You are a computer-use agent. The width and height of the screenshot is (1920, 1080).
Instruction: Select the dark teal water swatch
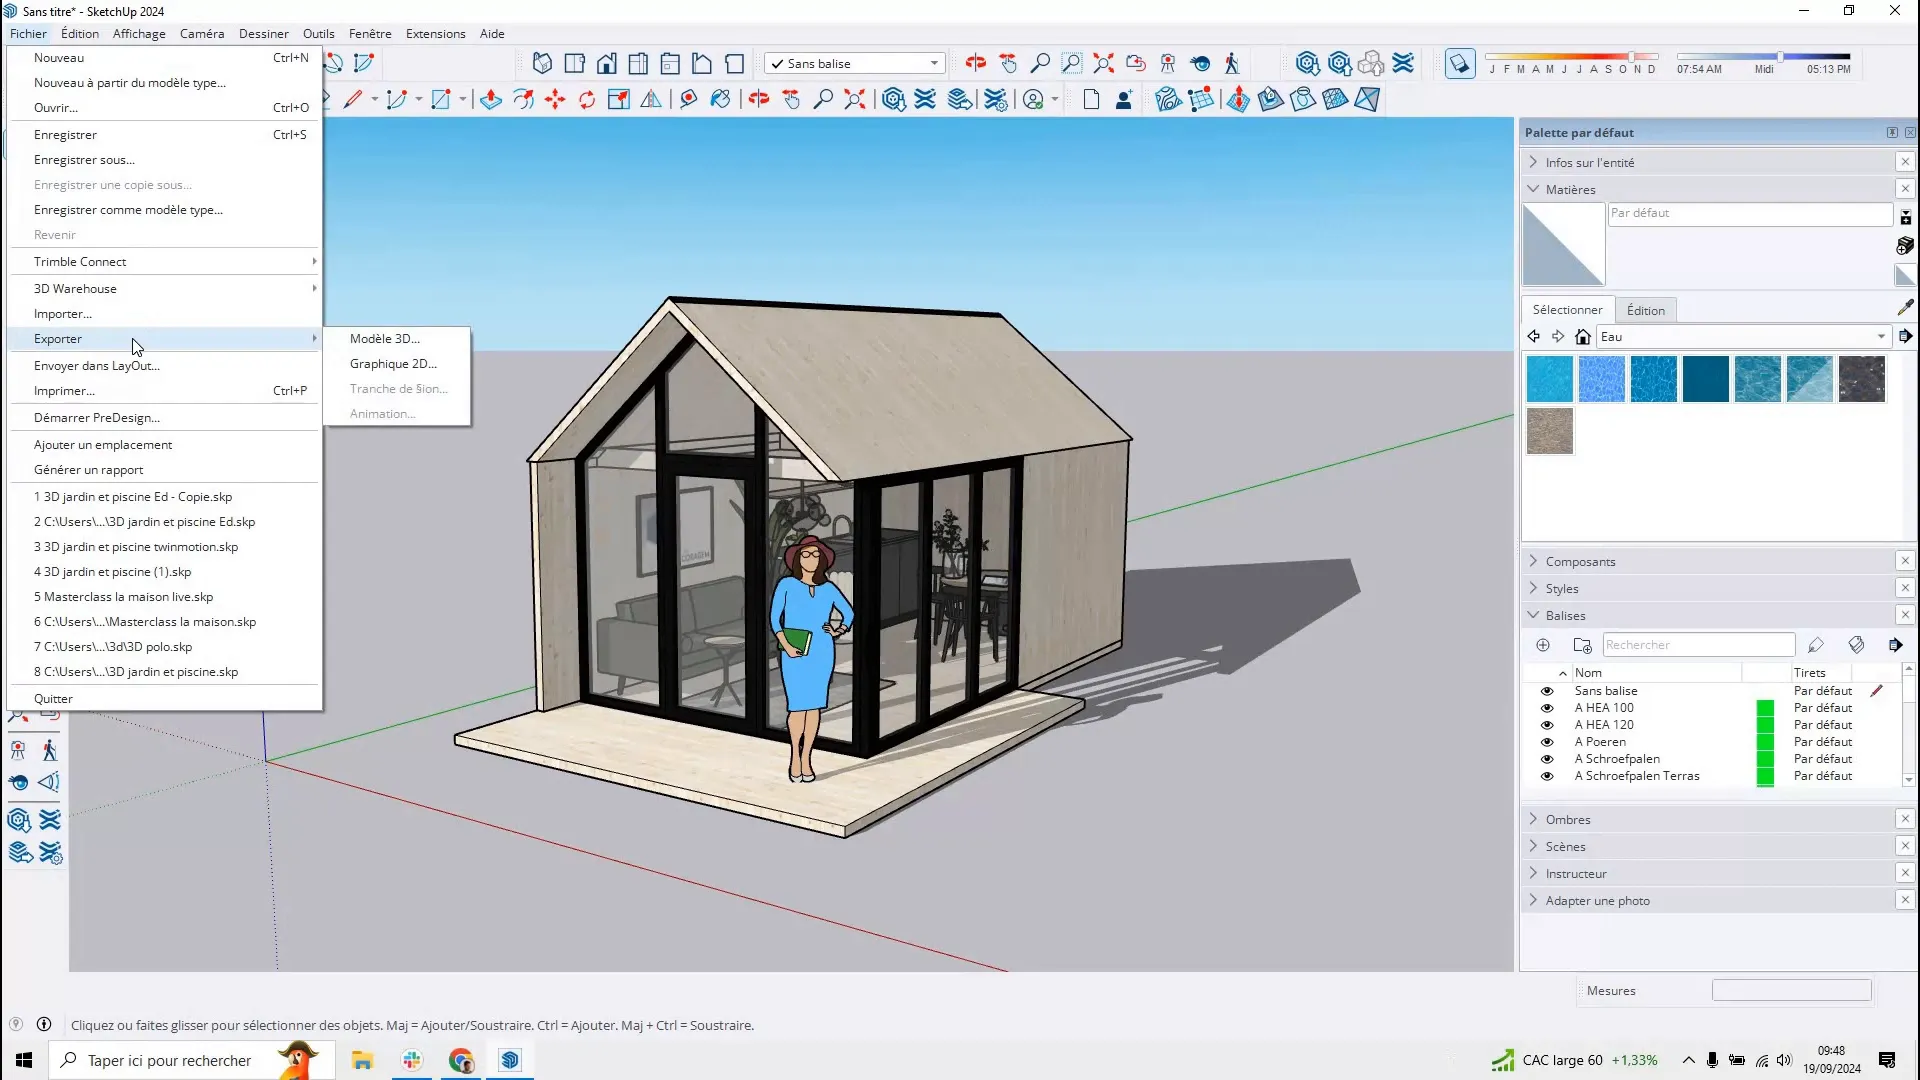pos(1706,379)
